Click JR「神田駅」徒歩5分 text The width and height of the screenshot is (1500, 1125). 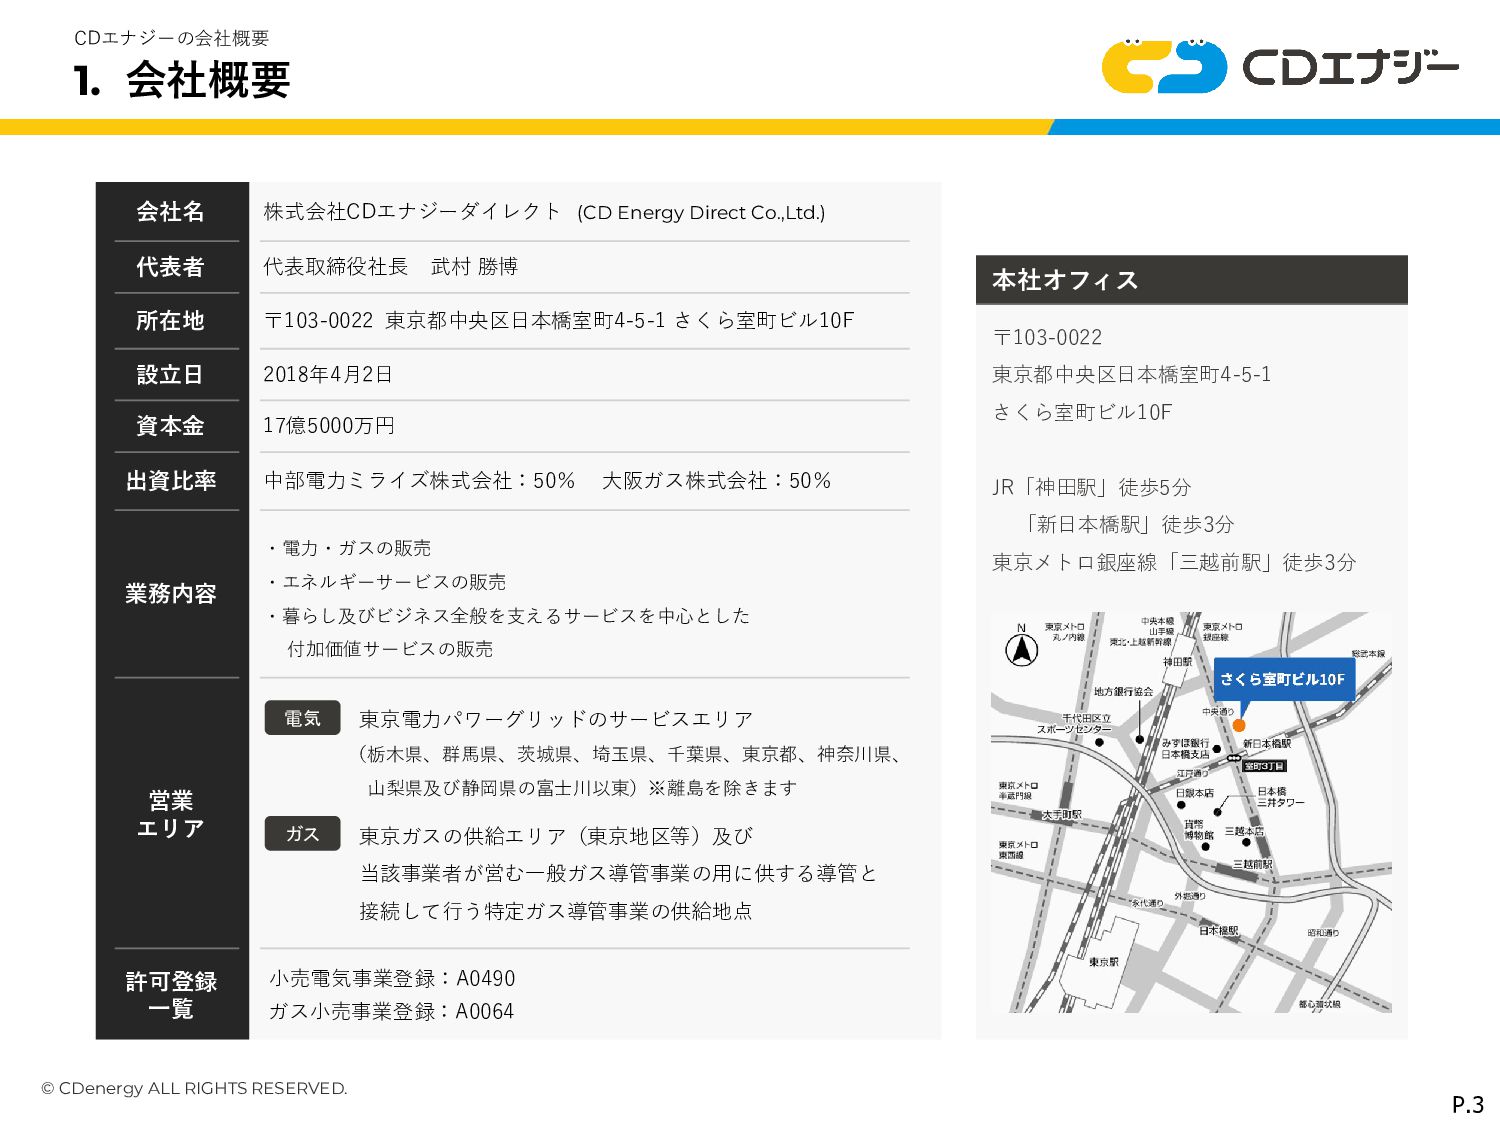pos(1092,487)
